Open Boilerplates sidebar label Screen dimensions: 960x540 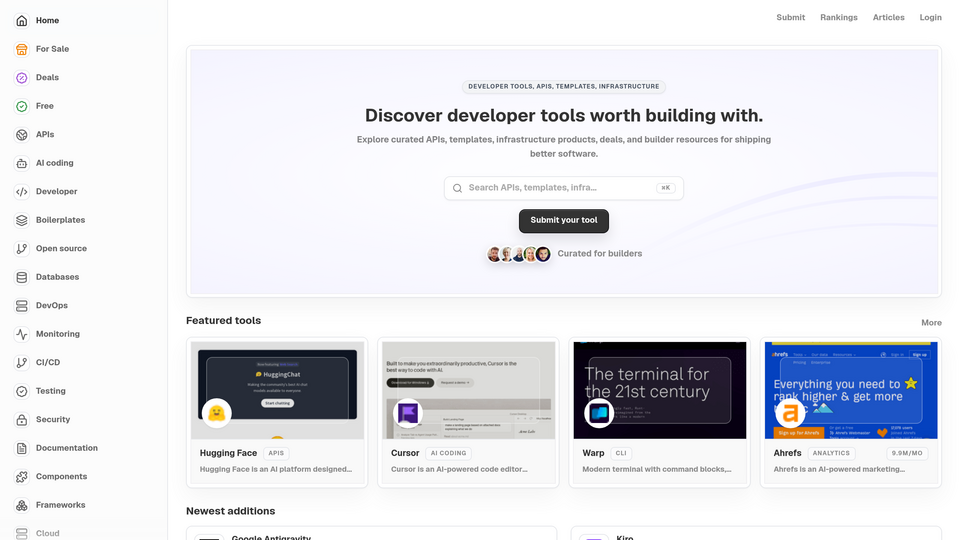pos(61,220)
